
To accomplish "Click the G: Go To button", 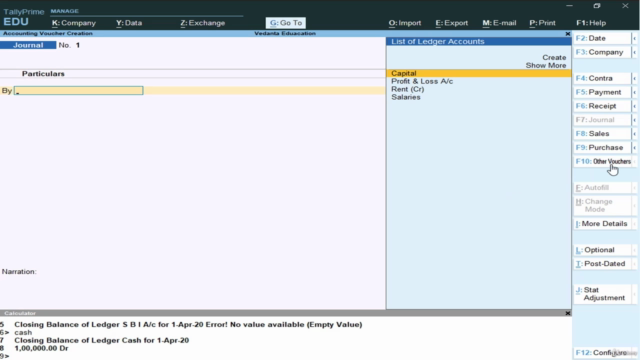I will 286,23.
